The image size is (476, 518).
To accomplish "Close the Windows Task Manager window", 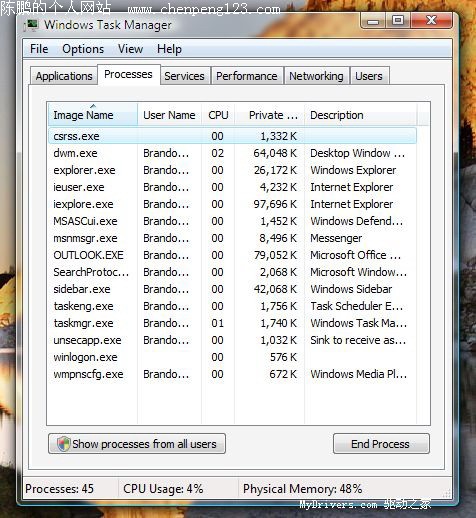I will (x=431, y=21).
